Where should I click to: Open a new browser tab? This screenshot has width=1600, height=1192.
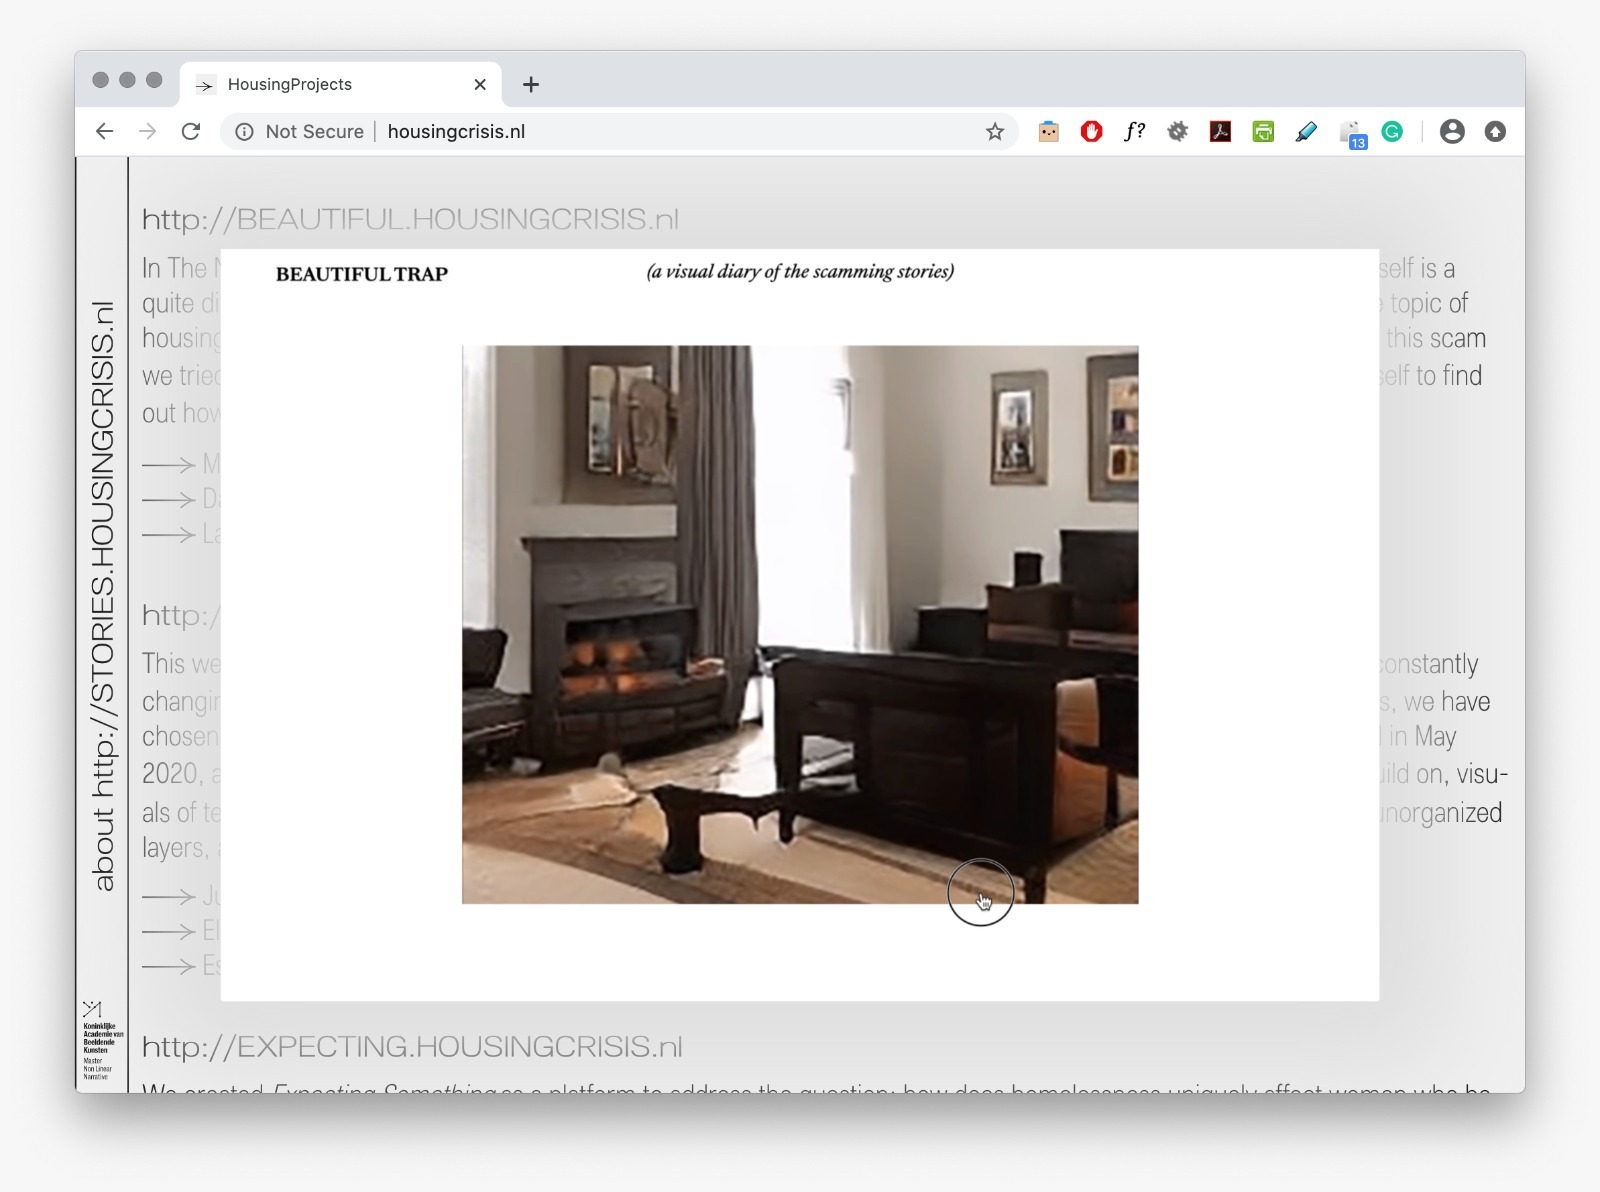531,85
